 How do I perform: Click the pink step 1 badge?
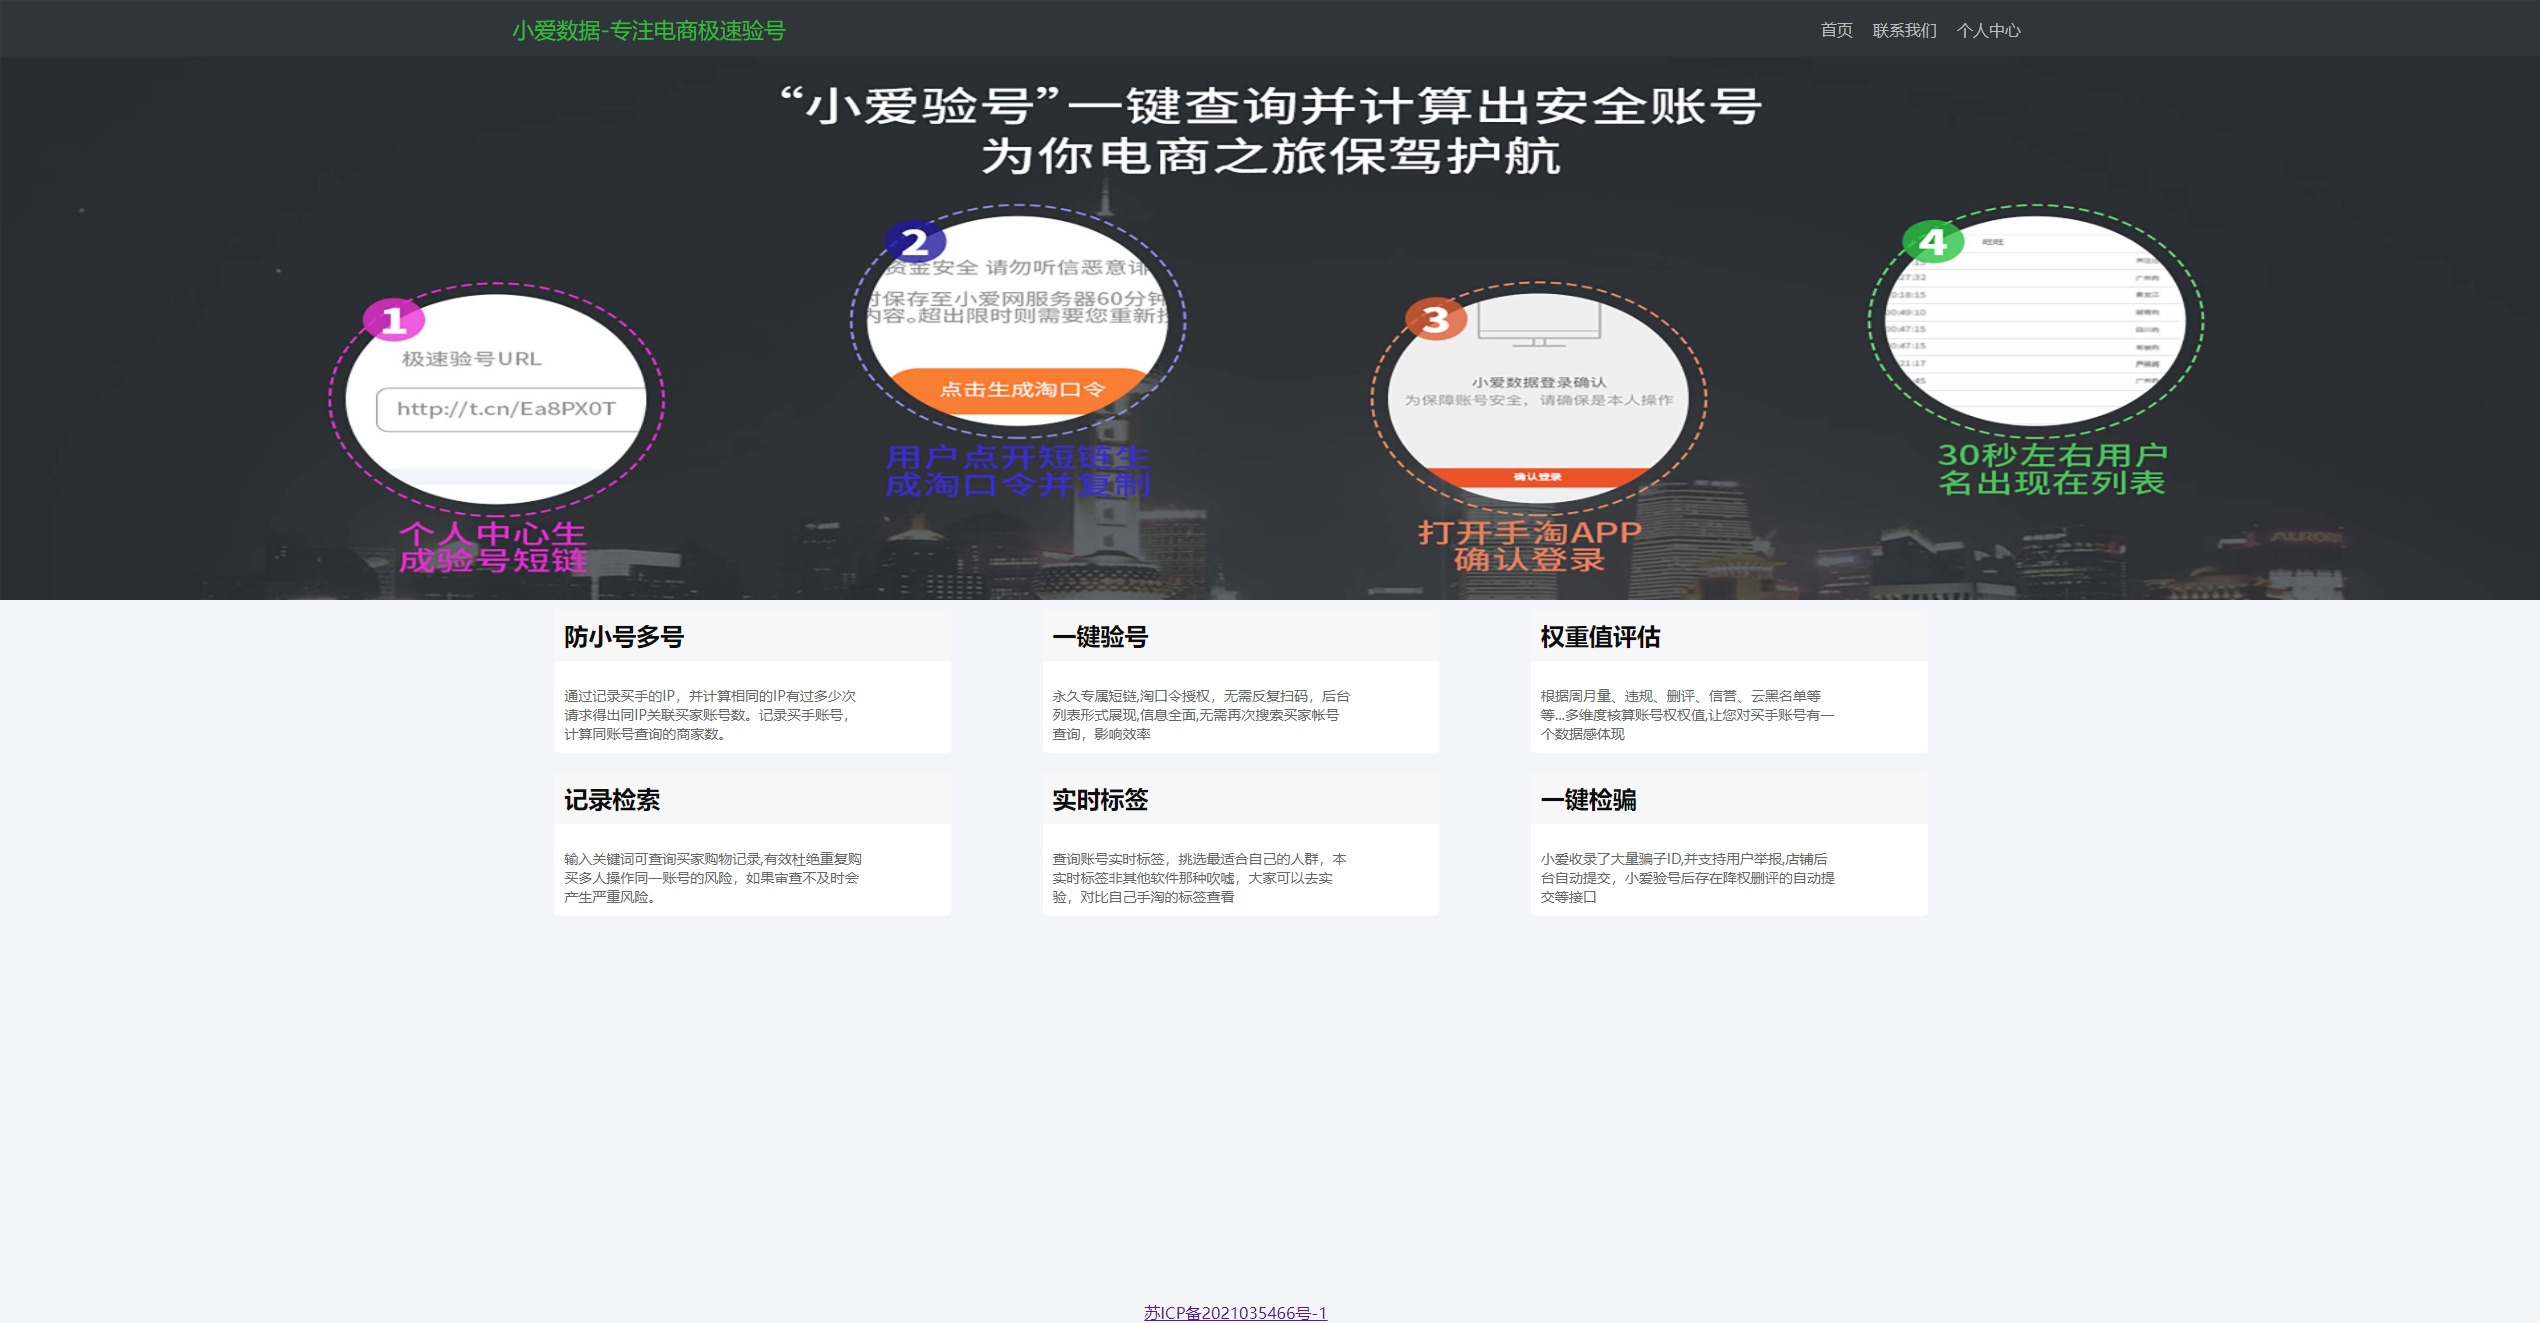[x=393, y=320]
